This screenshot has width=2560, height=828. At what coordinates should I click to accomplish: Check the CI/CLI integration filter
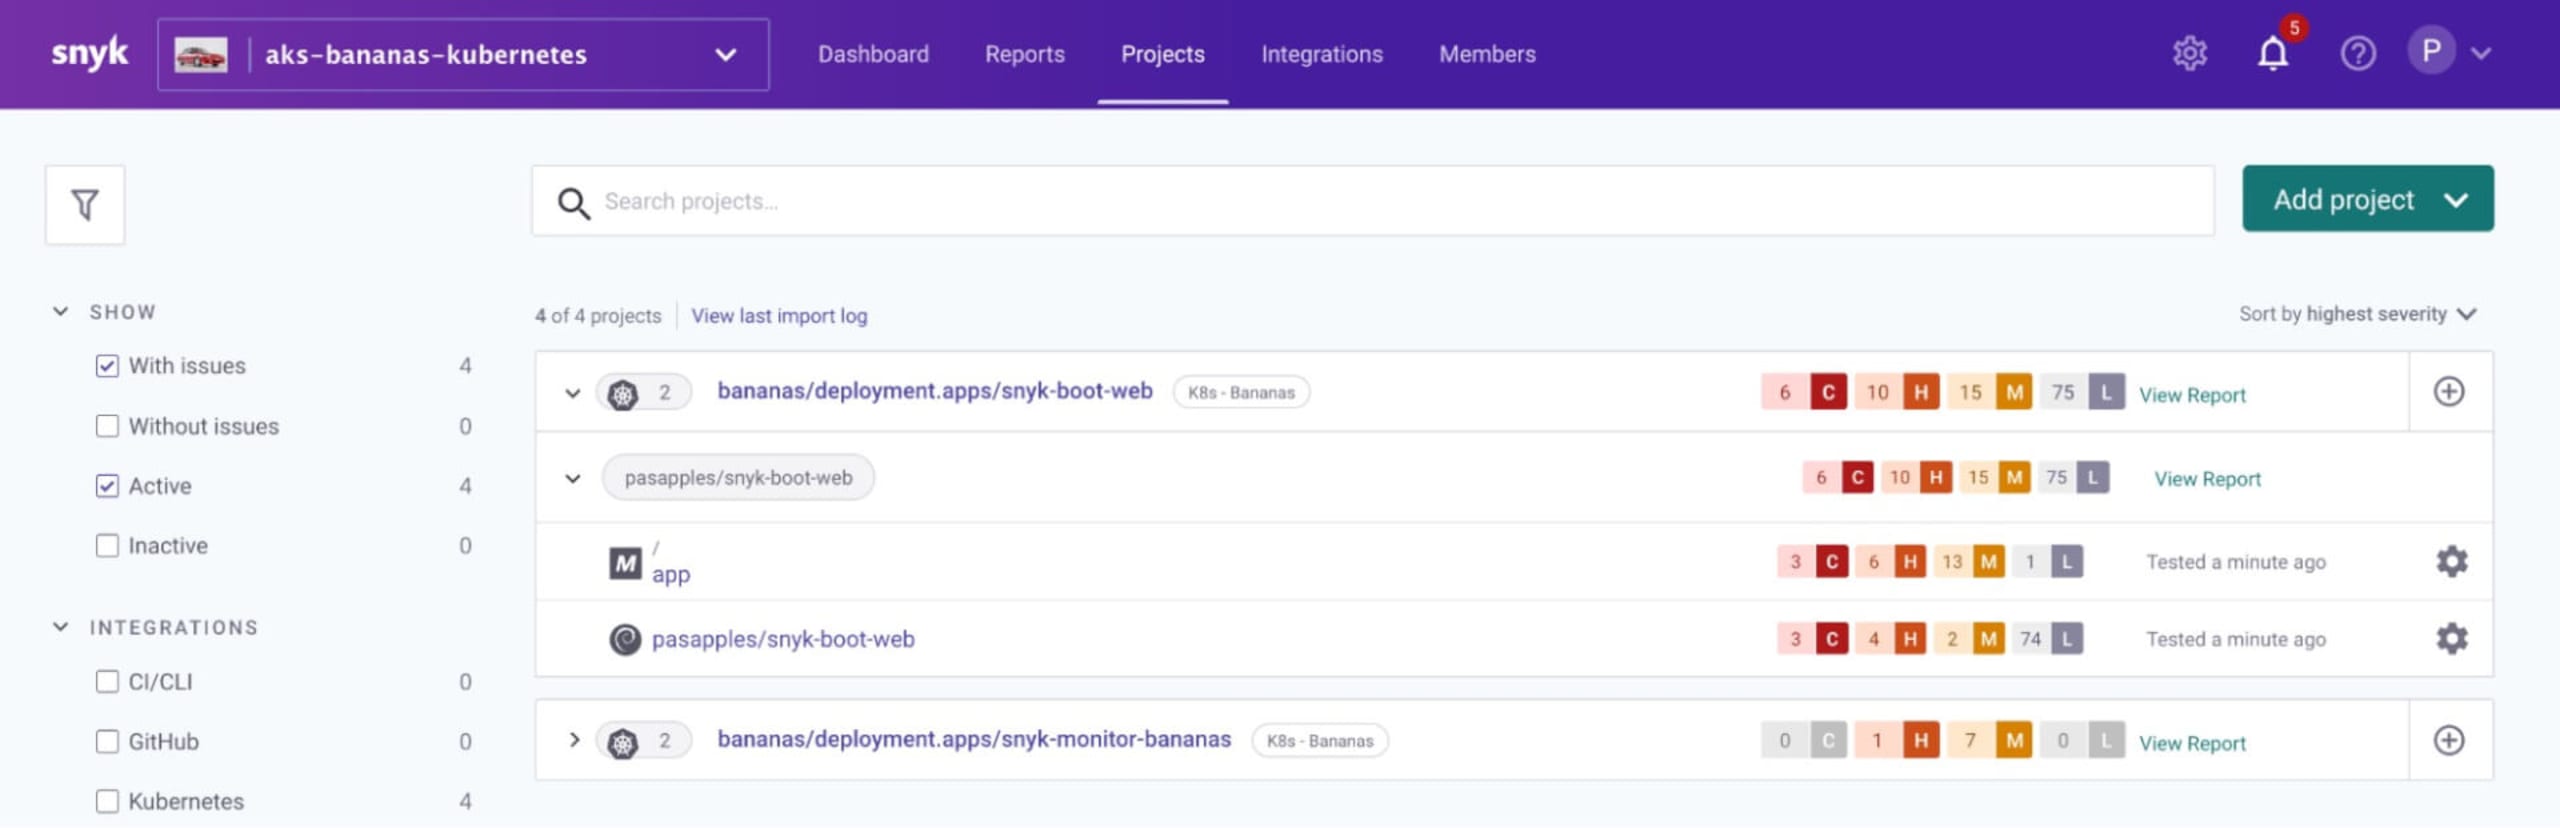[x=107, y=682]
